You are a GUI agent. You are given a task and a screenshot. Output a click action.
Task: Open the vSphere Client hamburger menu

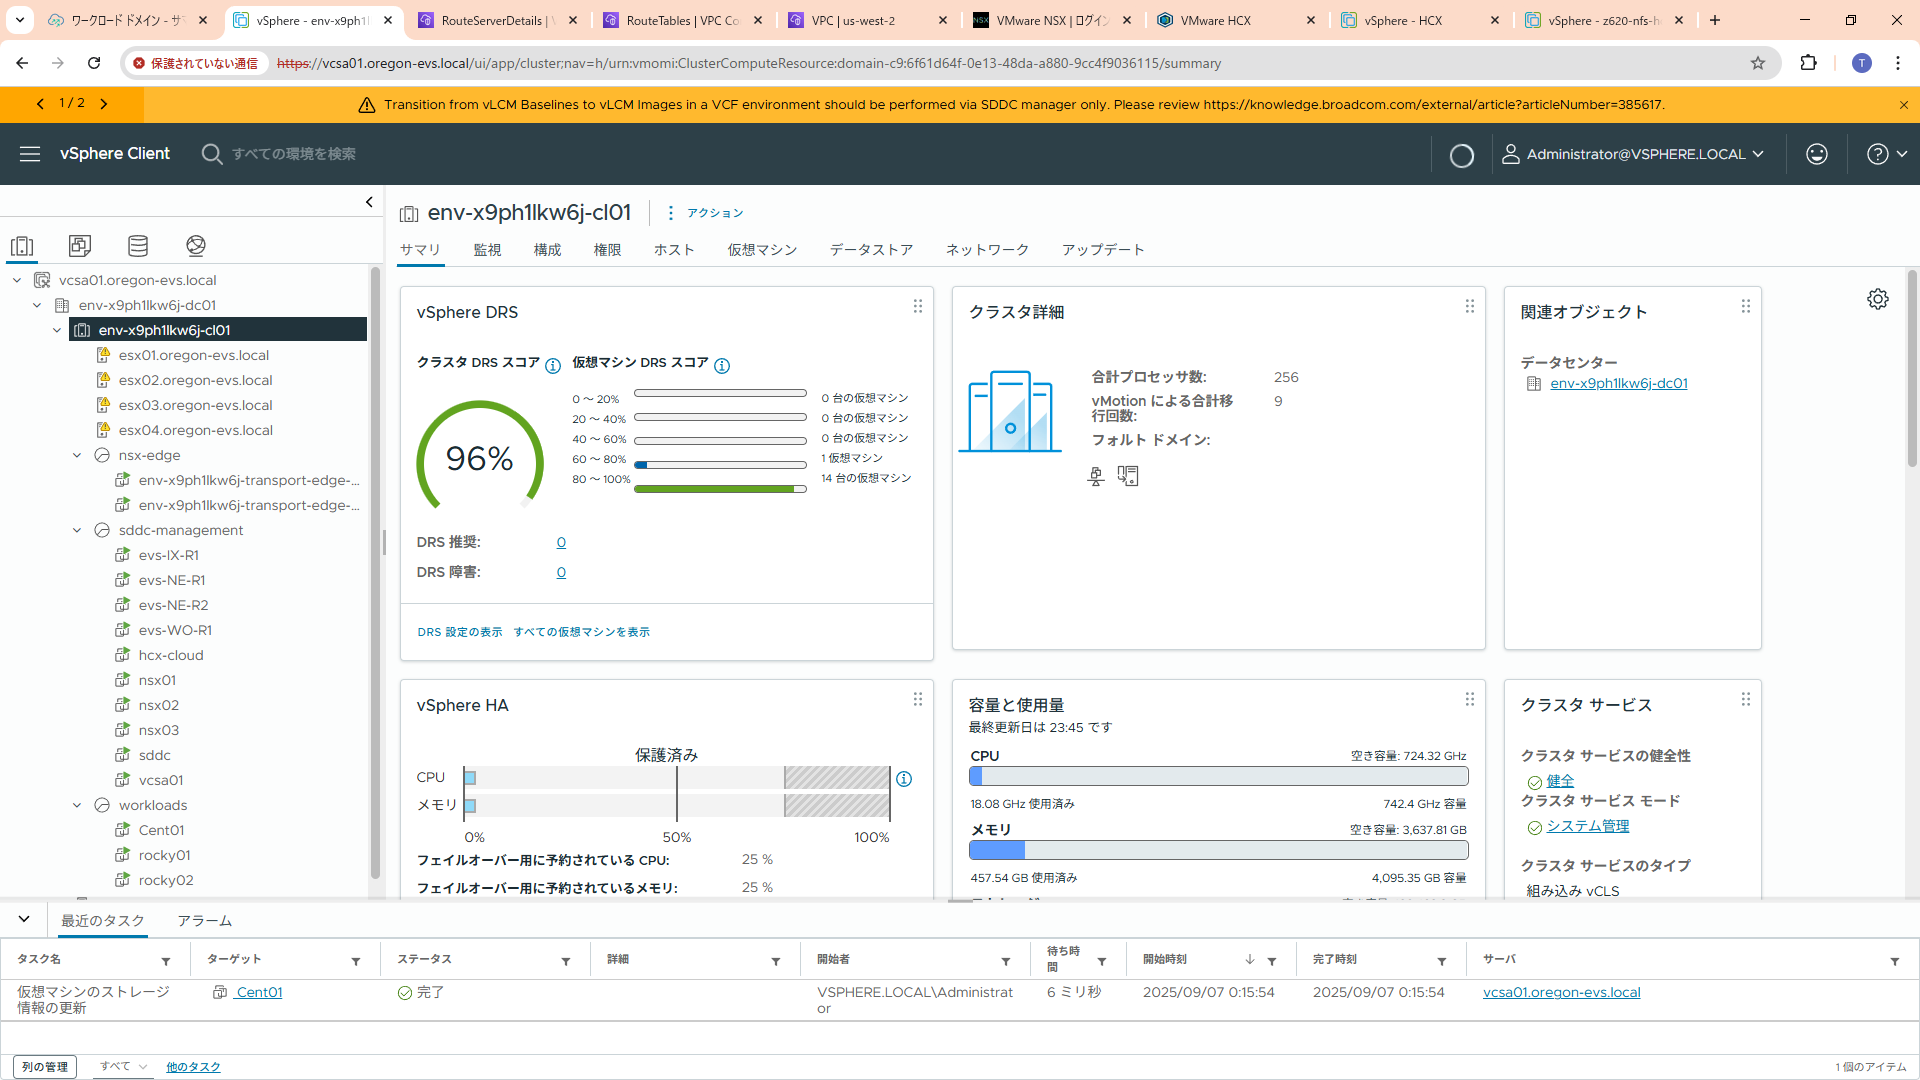pyautogui.click(x=30, y=154)
